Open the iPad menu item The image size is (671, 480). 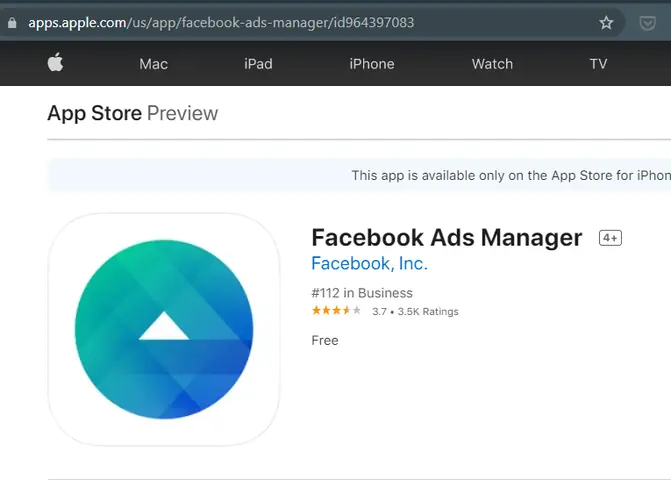(x=258, y=64)
